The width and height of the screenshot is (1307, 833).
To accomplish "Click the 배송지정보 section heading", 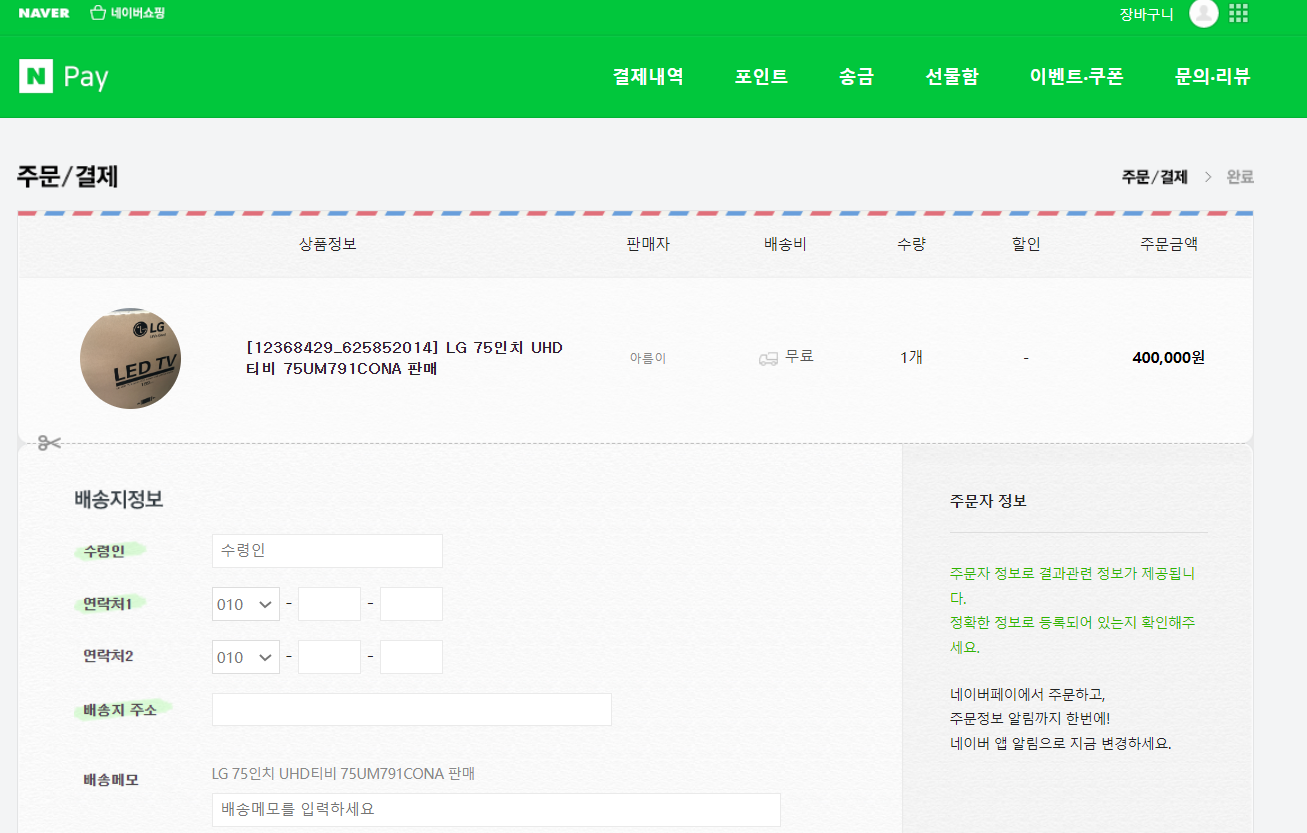I will pos(119,500).
